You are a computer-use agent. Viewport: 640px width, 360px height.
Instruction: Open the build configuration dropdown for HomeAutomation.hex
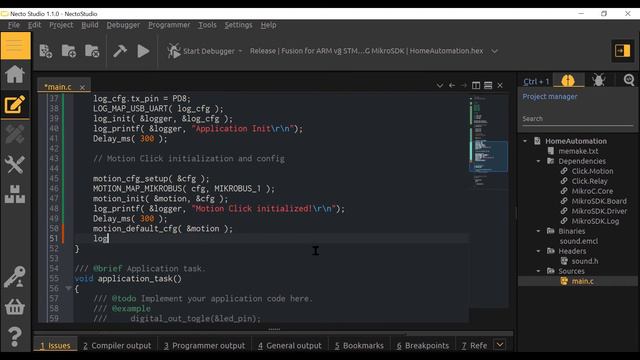[495, 51]
